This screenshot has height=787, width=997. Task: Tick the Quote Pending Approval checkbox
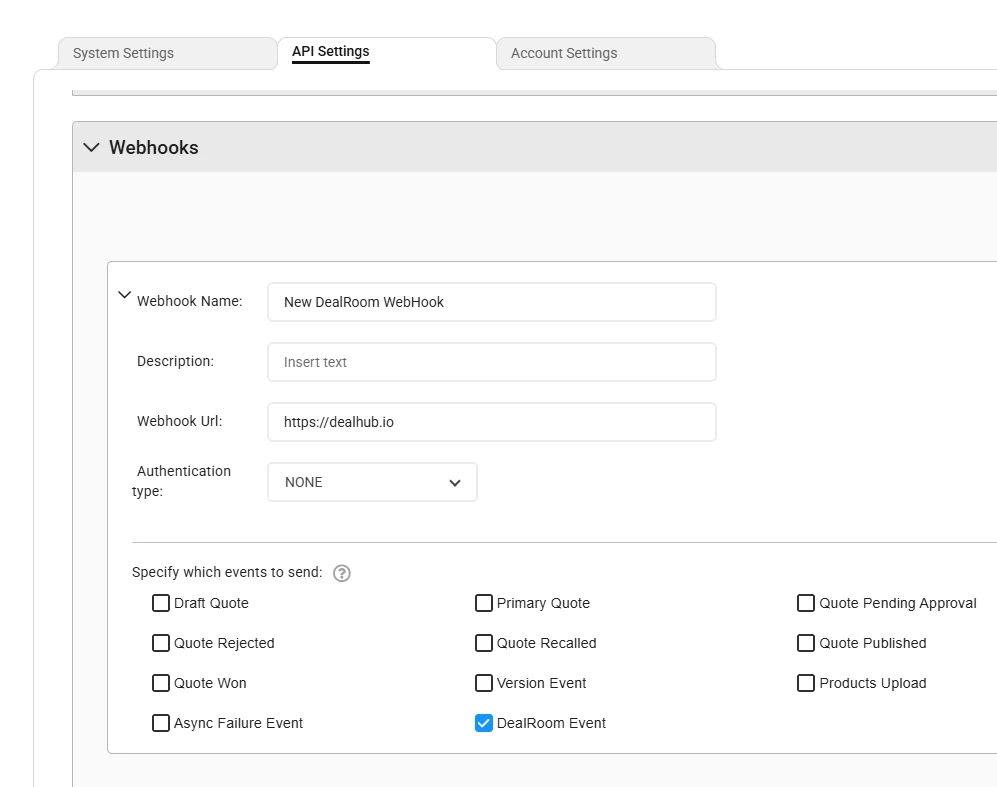tap(806, 603)
